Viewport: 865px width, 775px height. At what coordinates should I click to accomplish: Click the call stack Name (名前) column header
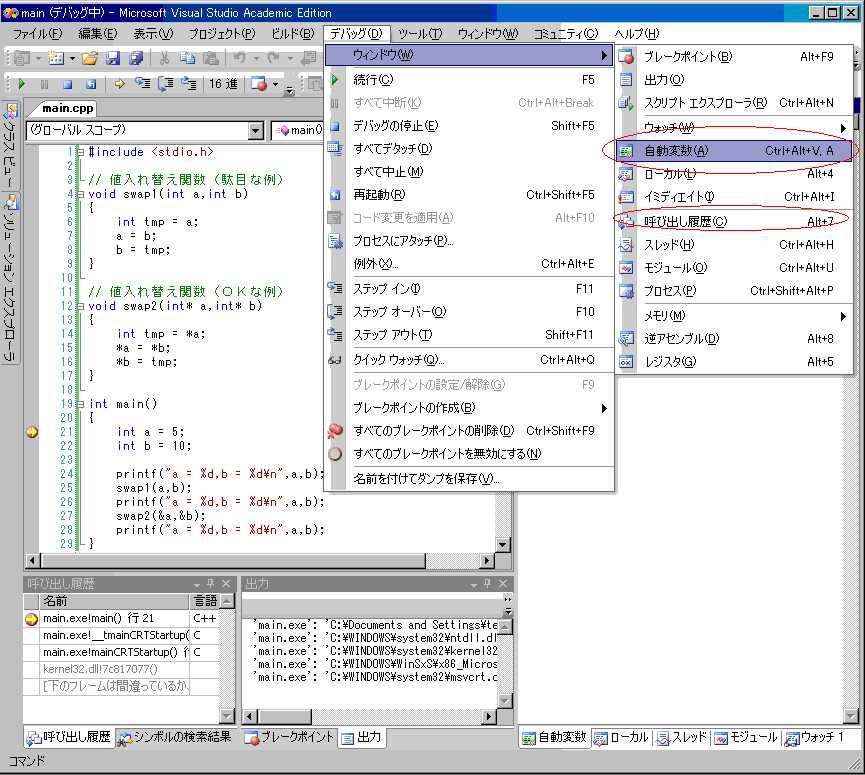point(114,601)
